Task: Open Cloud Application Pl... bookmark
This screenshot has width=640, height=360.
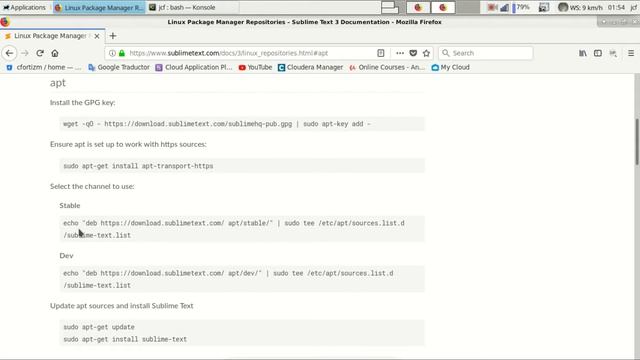Action: 193,67
